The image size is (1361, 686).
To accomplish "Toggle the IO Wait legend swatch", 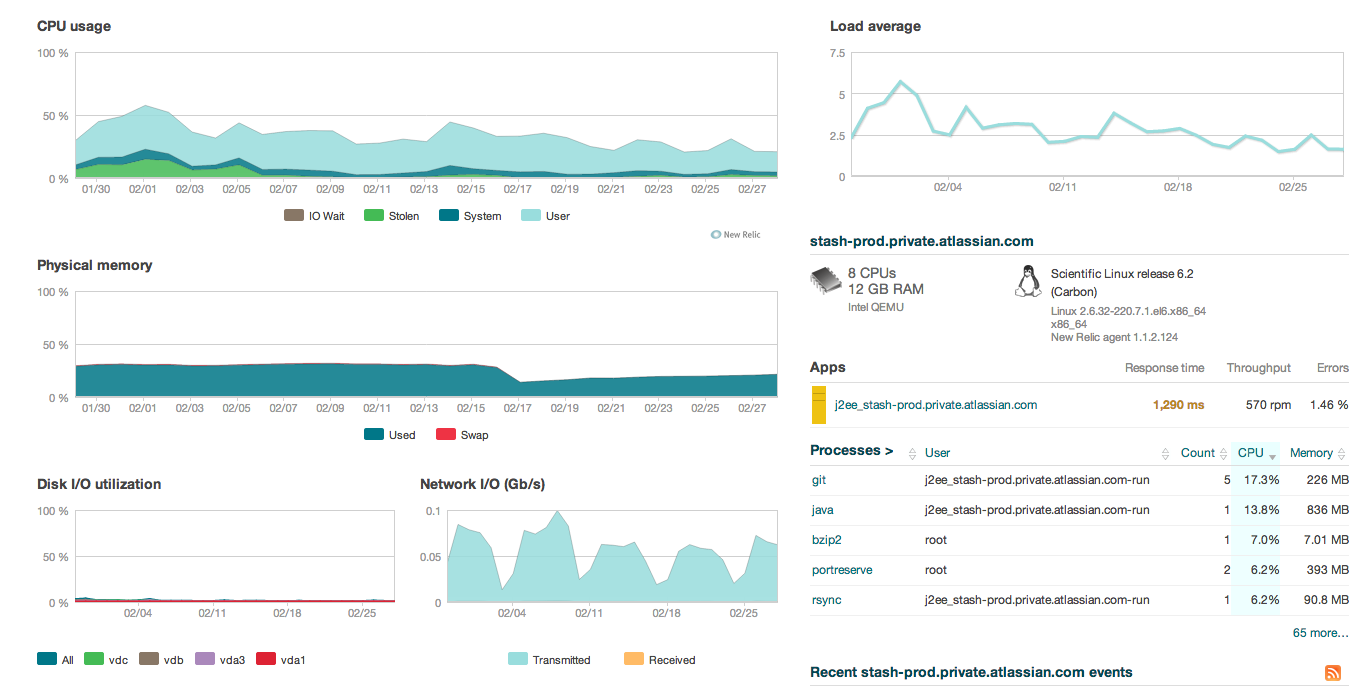I will point(294,216).
